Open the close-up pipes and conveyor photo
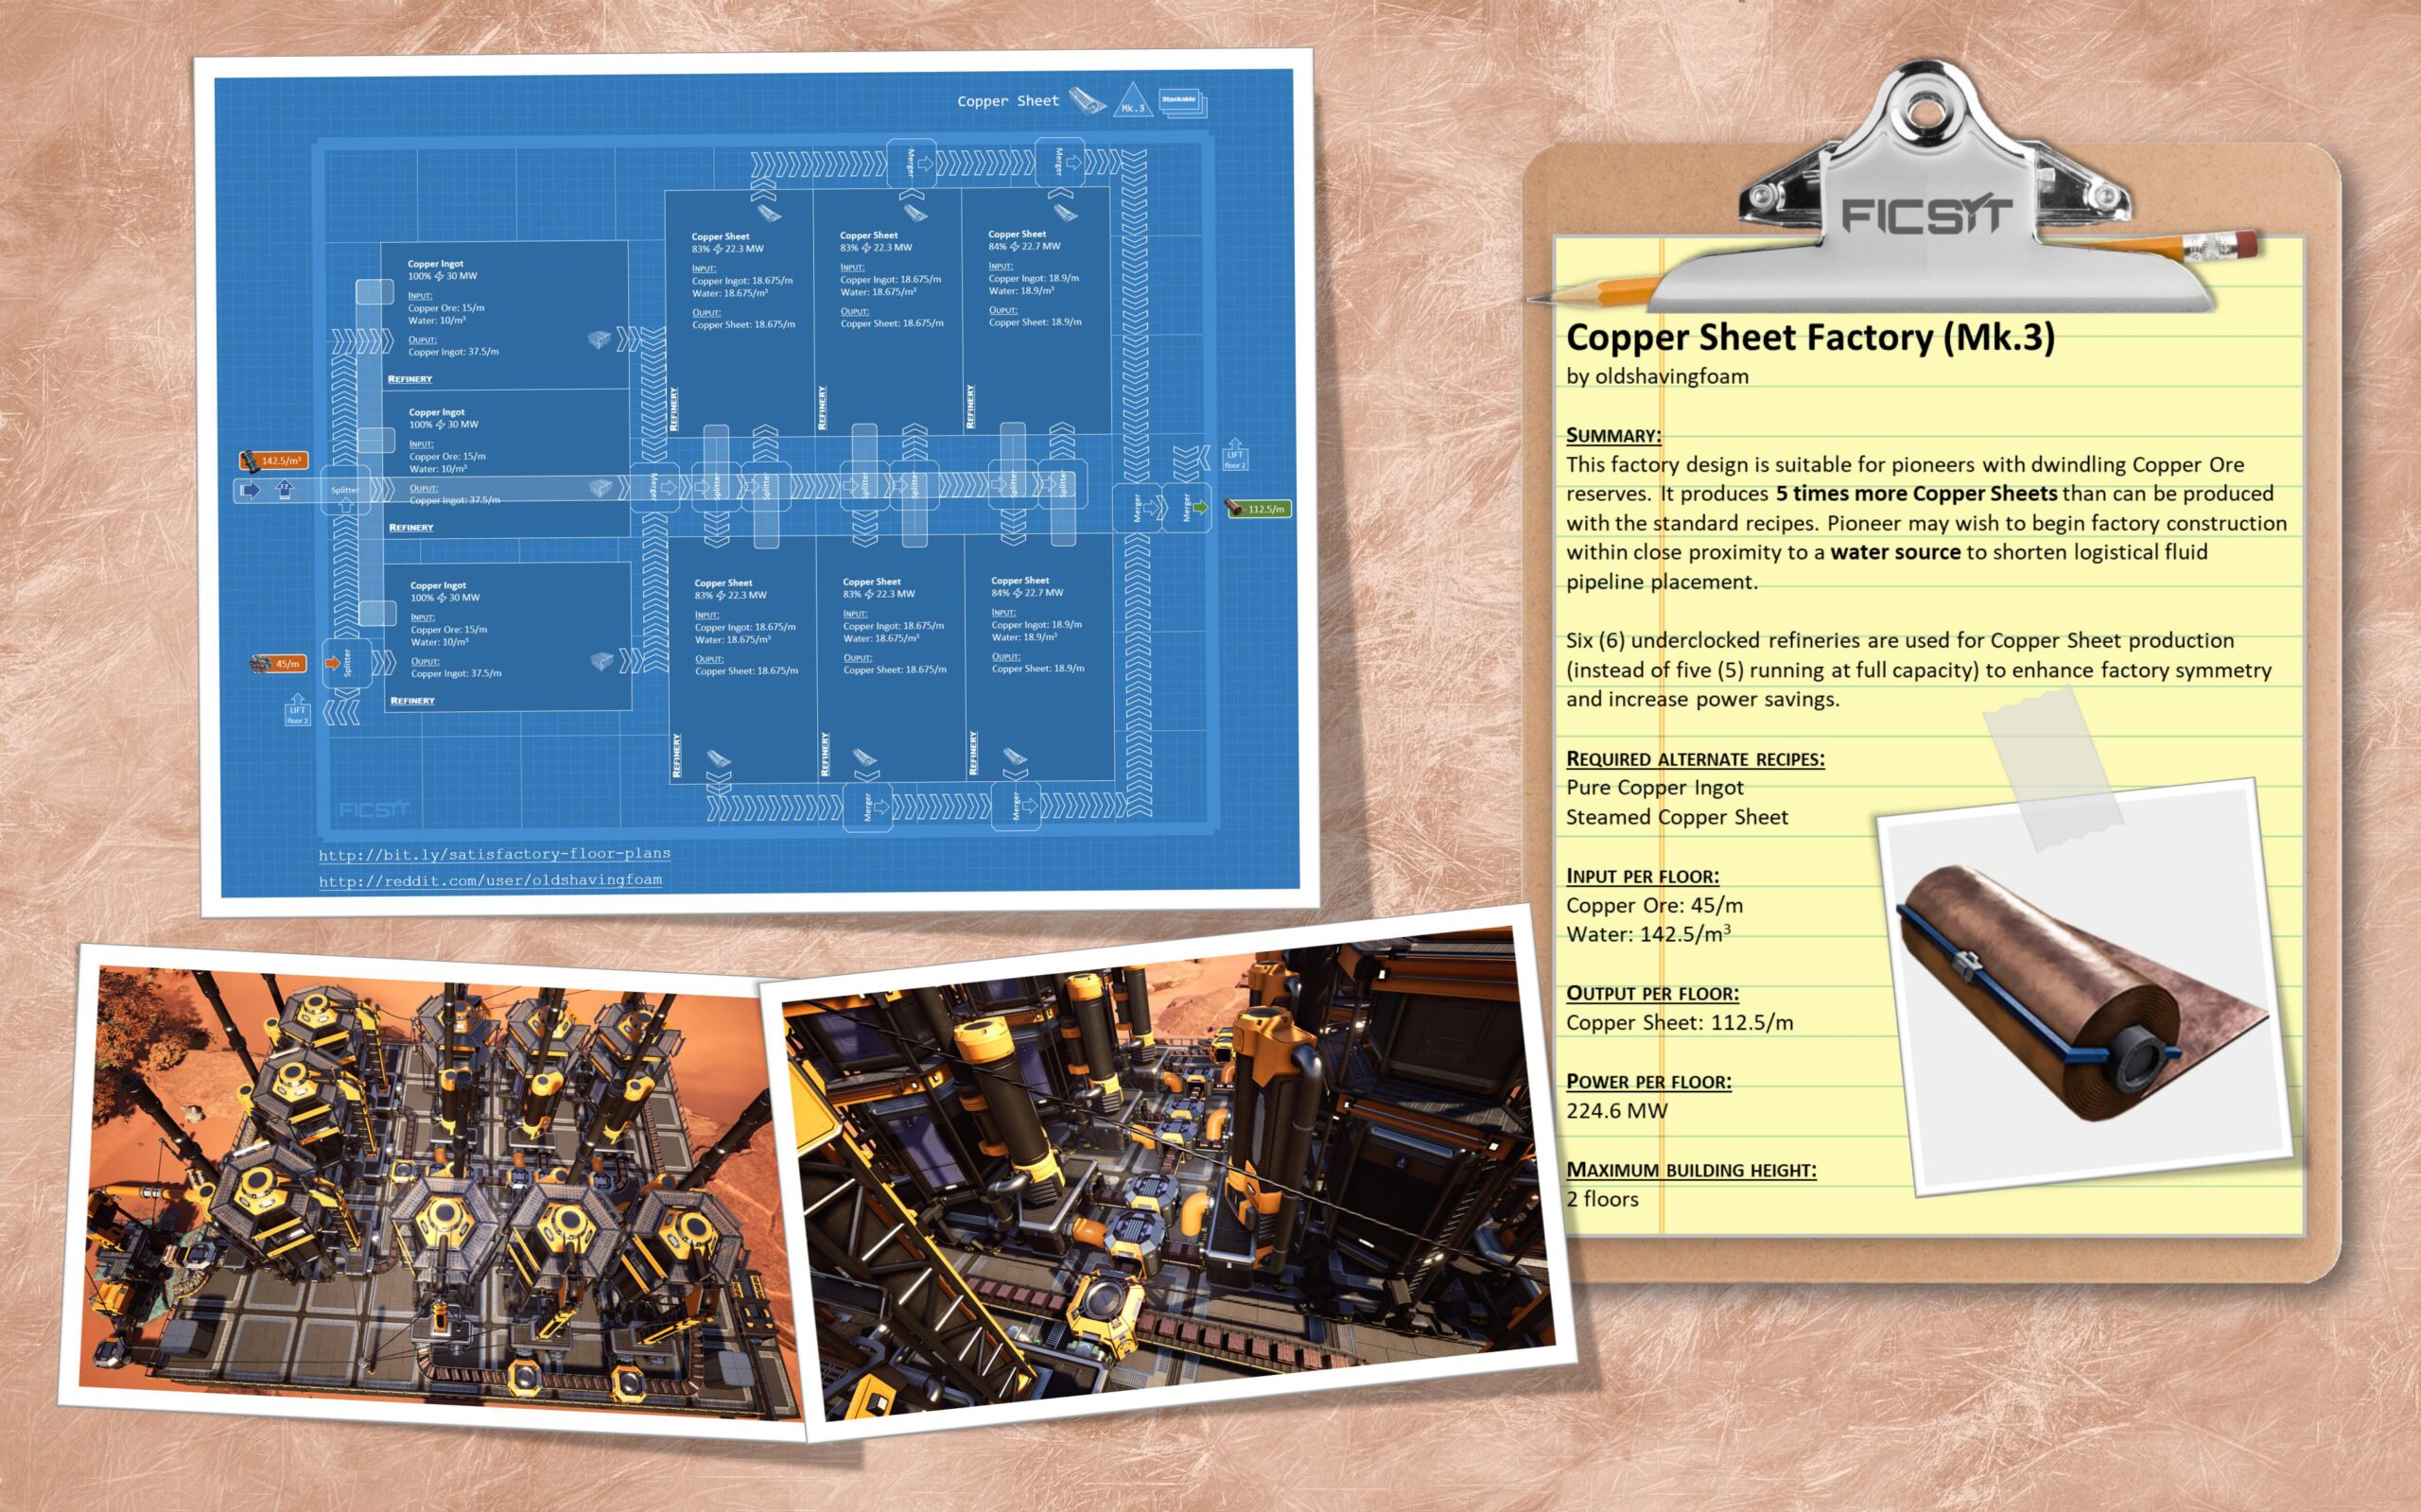The image size is (2421, 1512). [x=1168, y=1172]
